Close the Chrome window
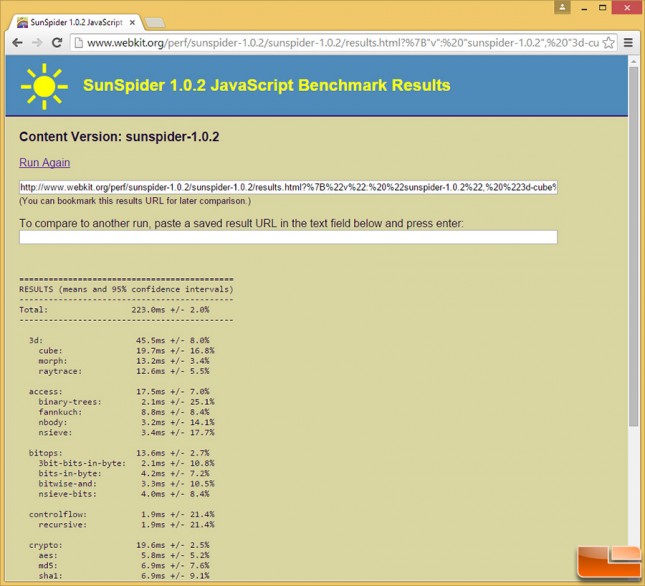The width and height of the screenshot is (645, 586). click(x=627, y=8)
